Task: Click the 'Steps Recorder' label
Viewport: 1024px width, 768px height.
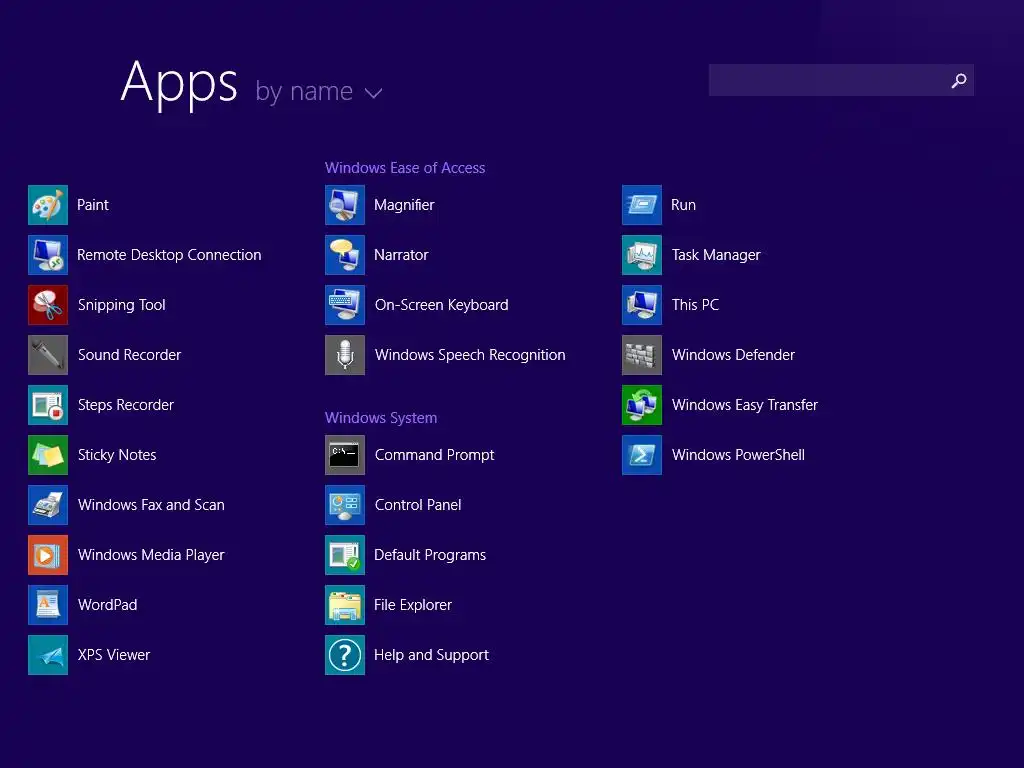Action: [126, 406]
